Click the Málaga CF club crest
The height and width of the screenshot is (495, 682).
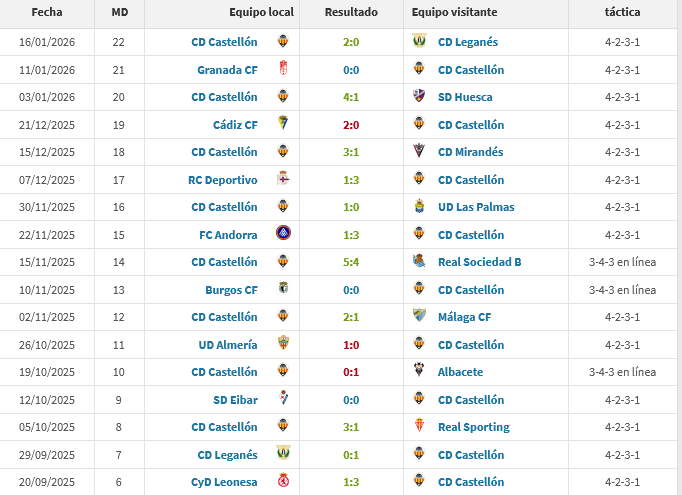tap(419, 317)
